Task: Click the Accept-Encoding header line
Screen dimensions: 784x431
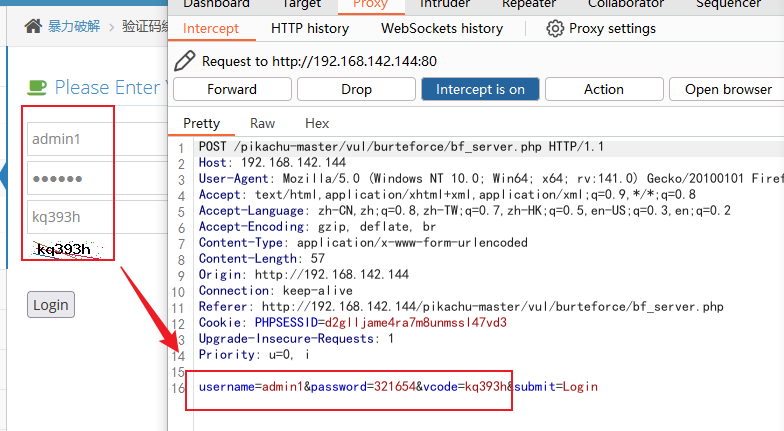Action: tap(317, 226)
